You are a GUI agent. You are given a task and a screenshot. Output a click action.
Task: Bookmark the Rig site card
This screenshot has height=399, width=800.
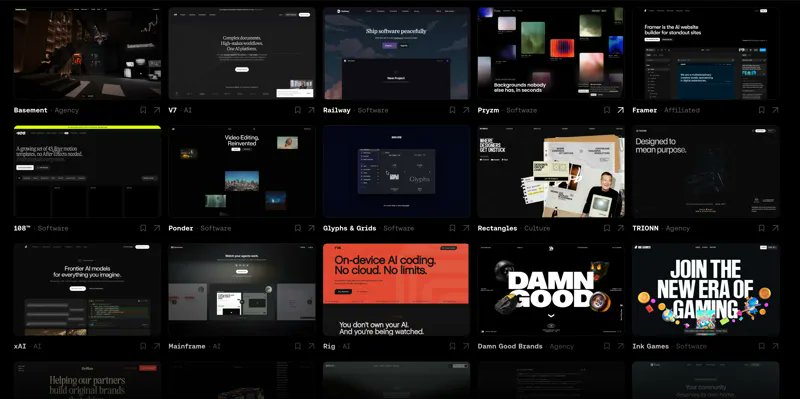pyautogui.click(x=453, y=346)
